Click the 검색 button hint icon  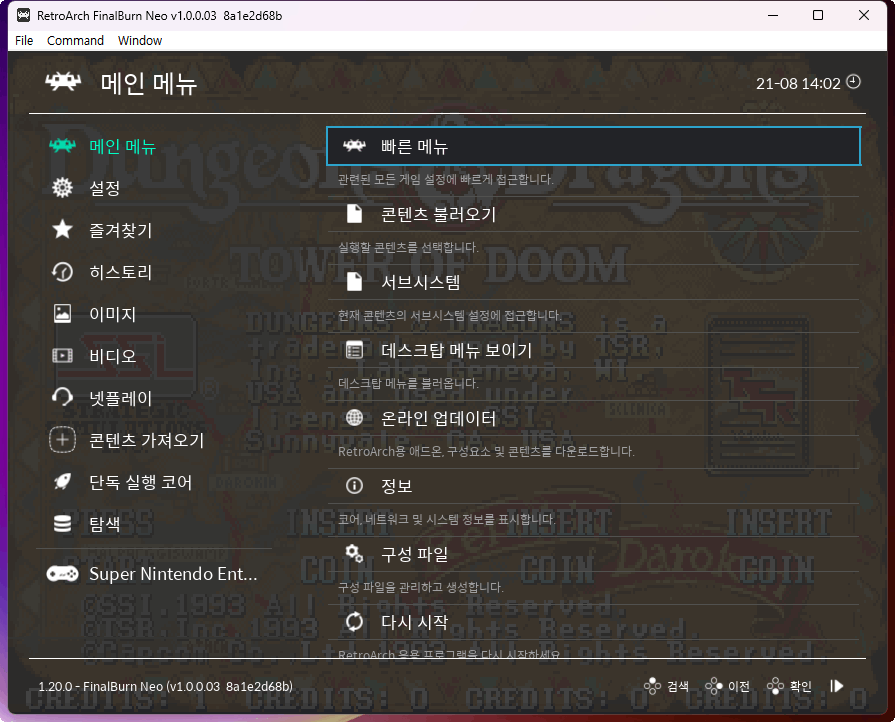pos(652,686)
